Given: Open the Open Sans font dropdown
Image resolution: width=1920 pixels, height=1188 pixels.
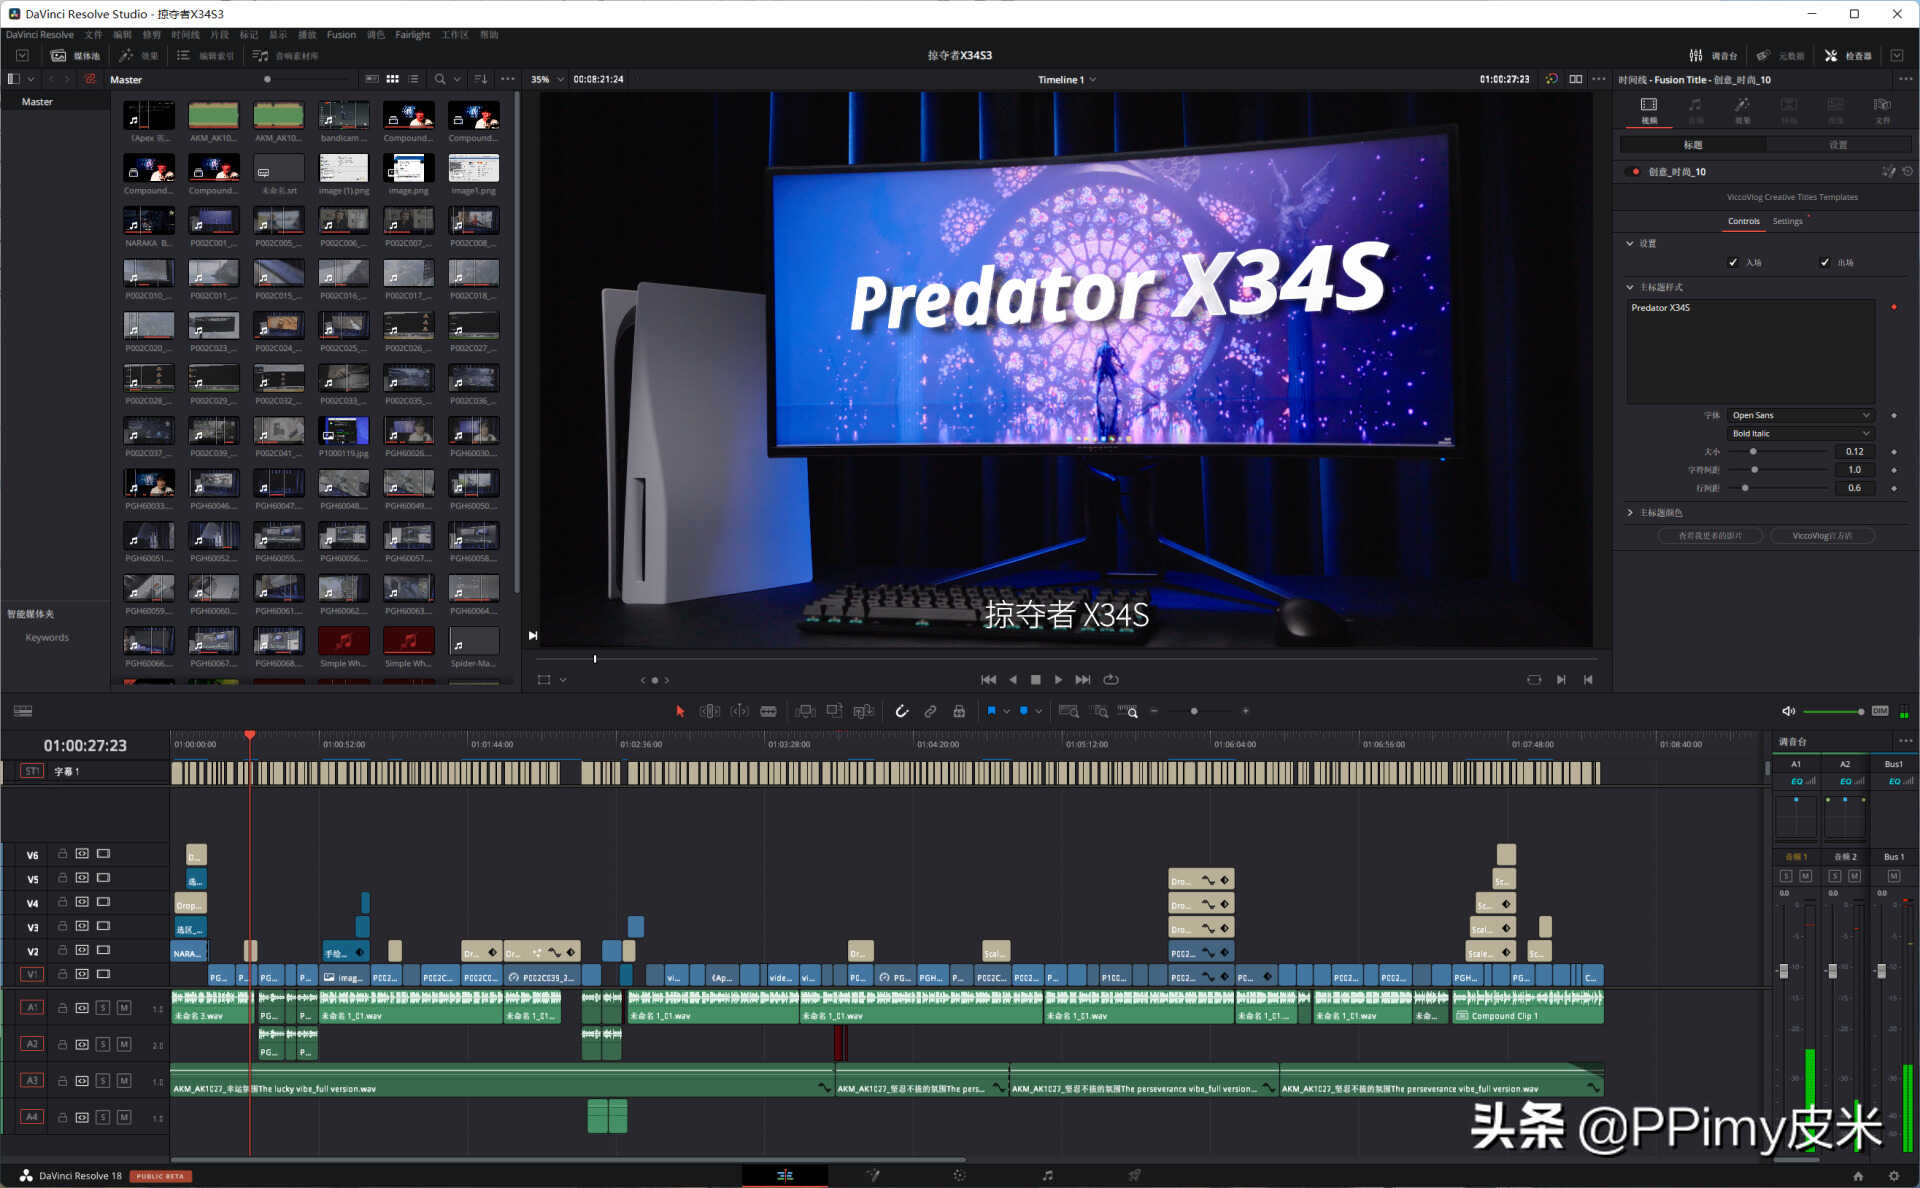Looking at the screenshot, I should 1800,415.
